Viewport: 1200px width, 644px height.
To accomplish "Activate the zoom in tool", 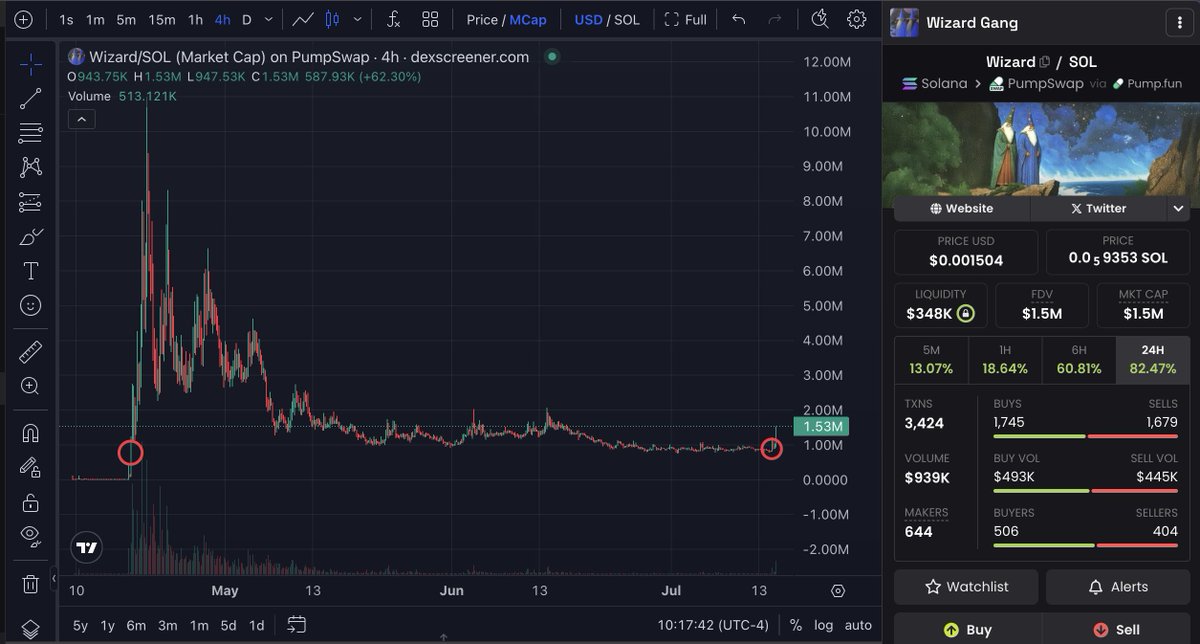I will point(31,386).
